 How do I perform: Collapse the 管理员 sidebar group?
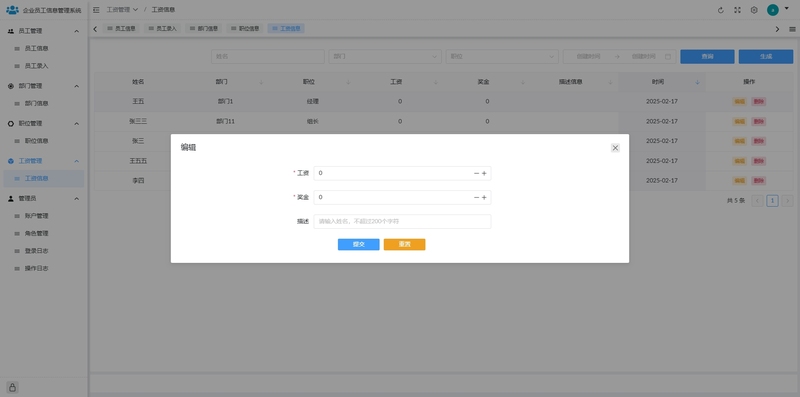(x=77, y=198)
